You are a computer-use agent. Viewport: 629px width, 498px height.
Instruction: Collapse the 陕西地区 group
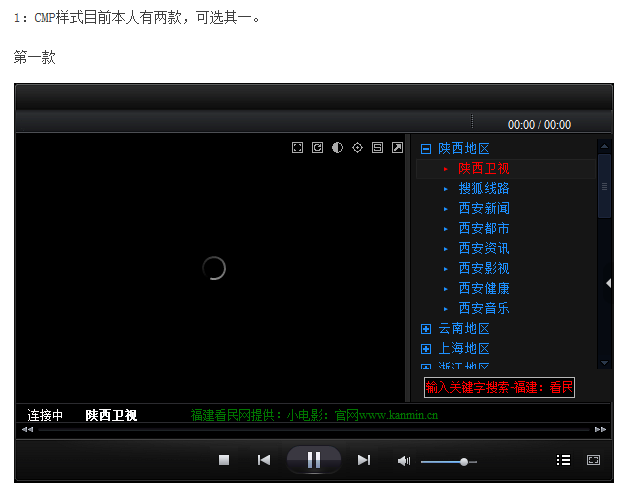426,149
